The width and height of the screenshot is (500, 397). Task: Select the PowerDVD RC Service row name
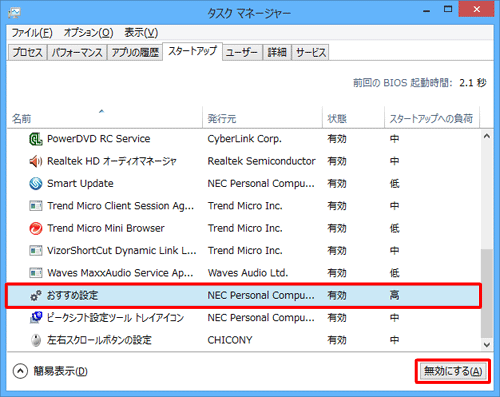tap(99, 139)
